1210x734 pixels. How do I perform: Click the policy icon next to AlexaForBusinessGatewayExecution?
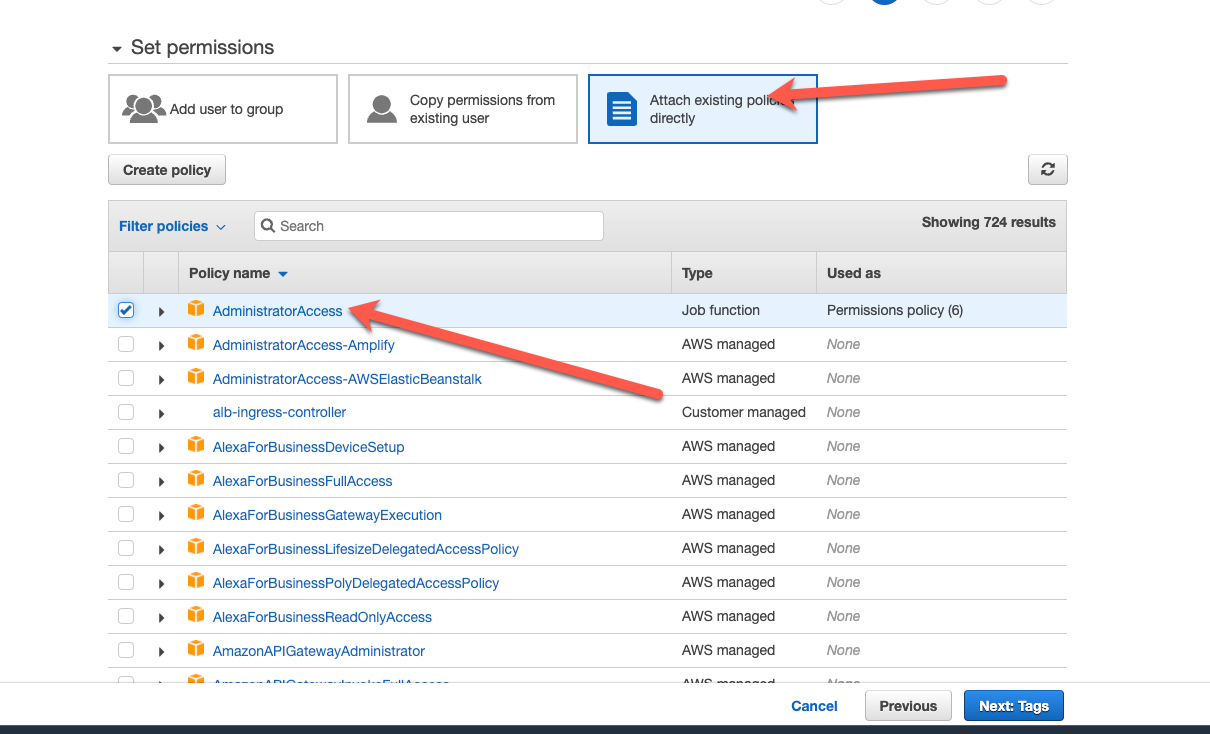[x=196, y=513]
